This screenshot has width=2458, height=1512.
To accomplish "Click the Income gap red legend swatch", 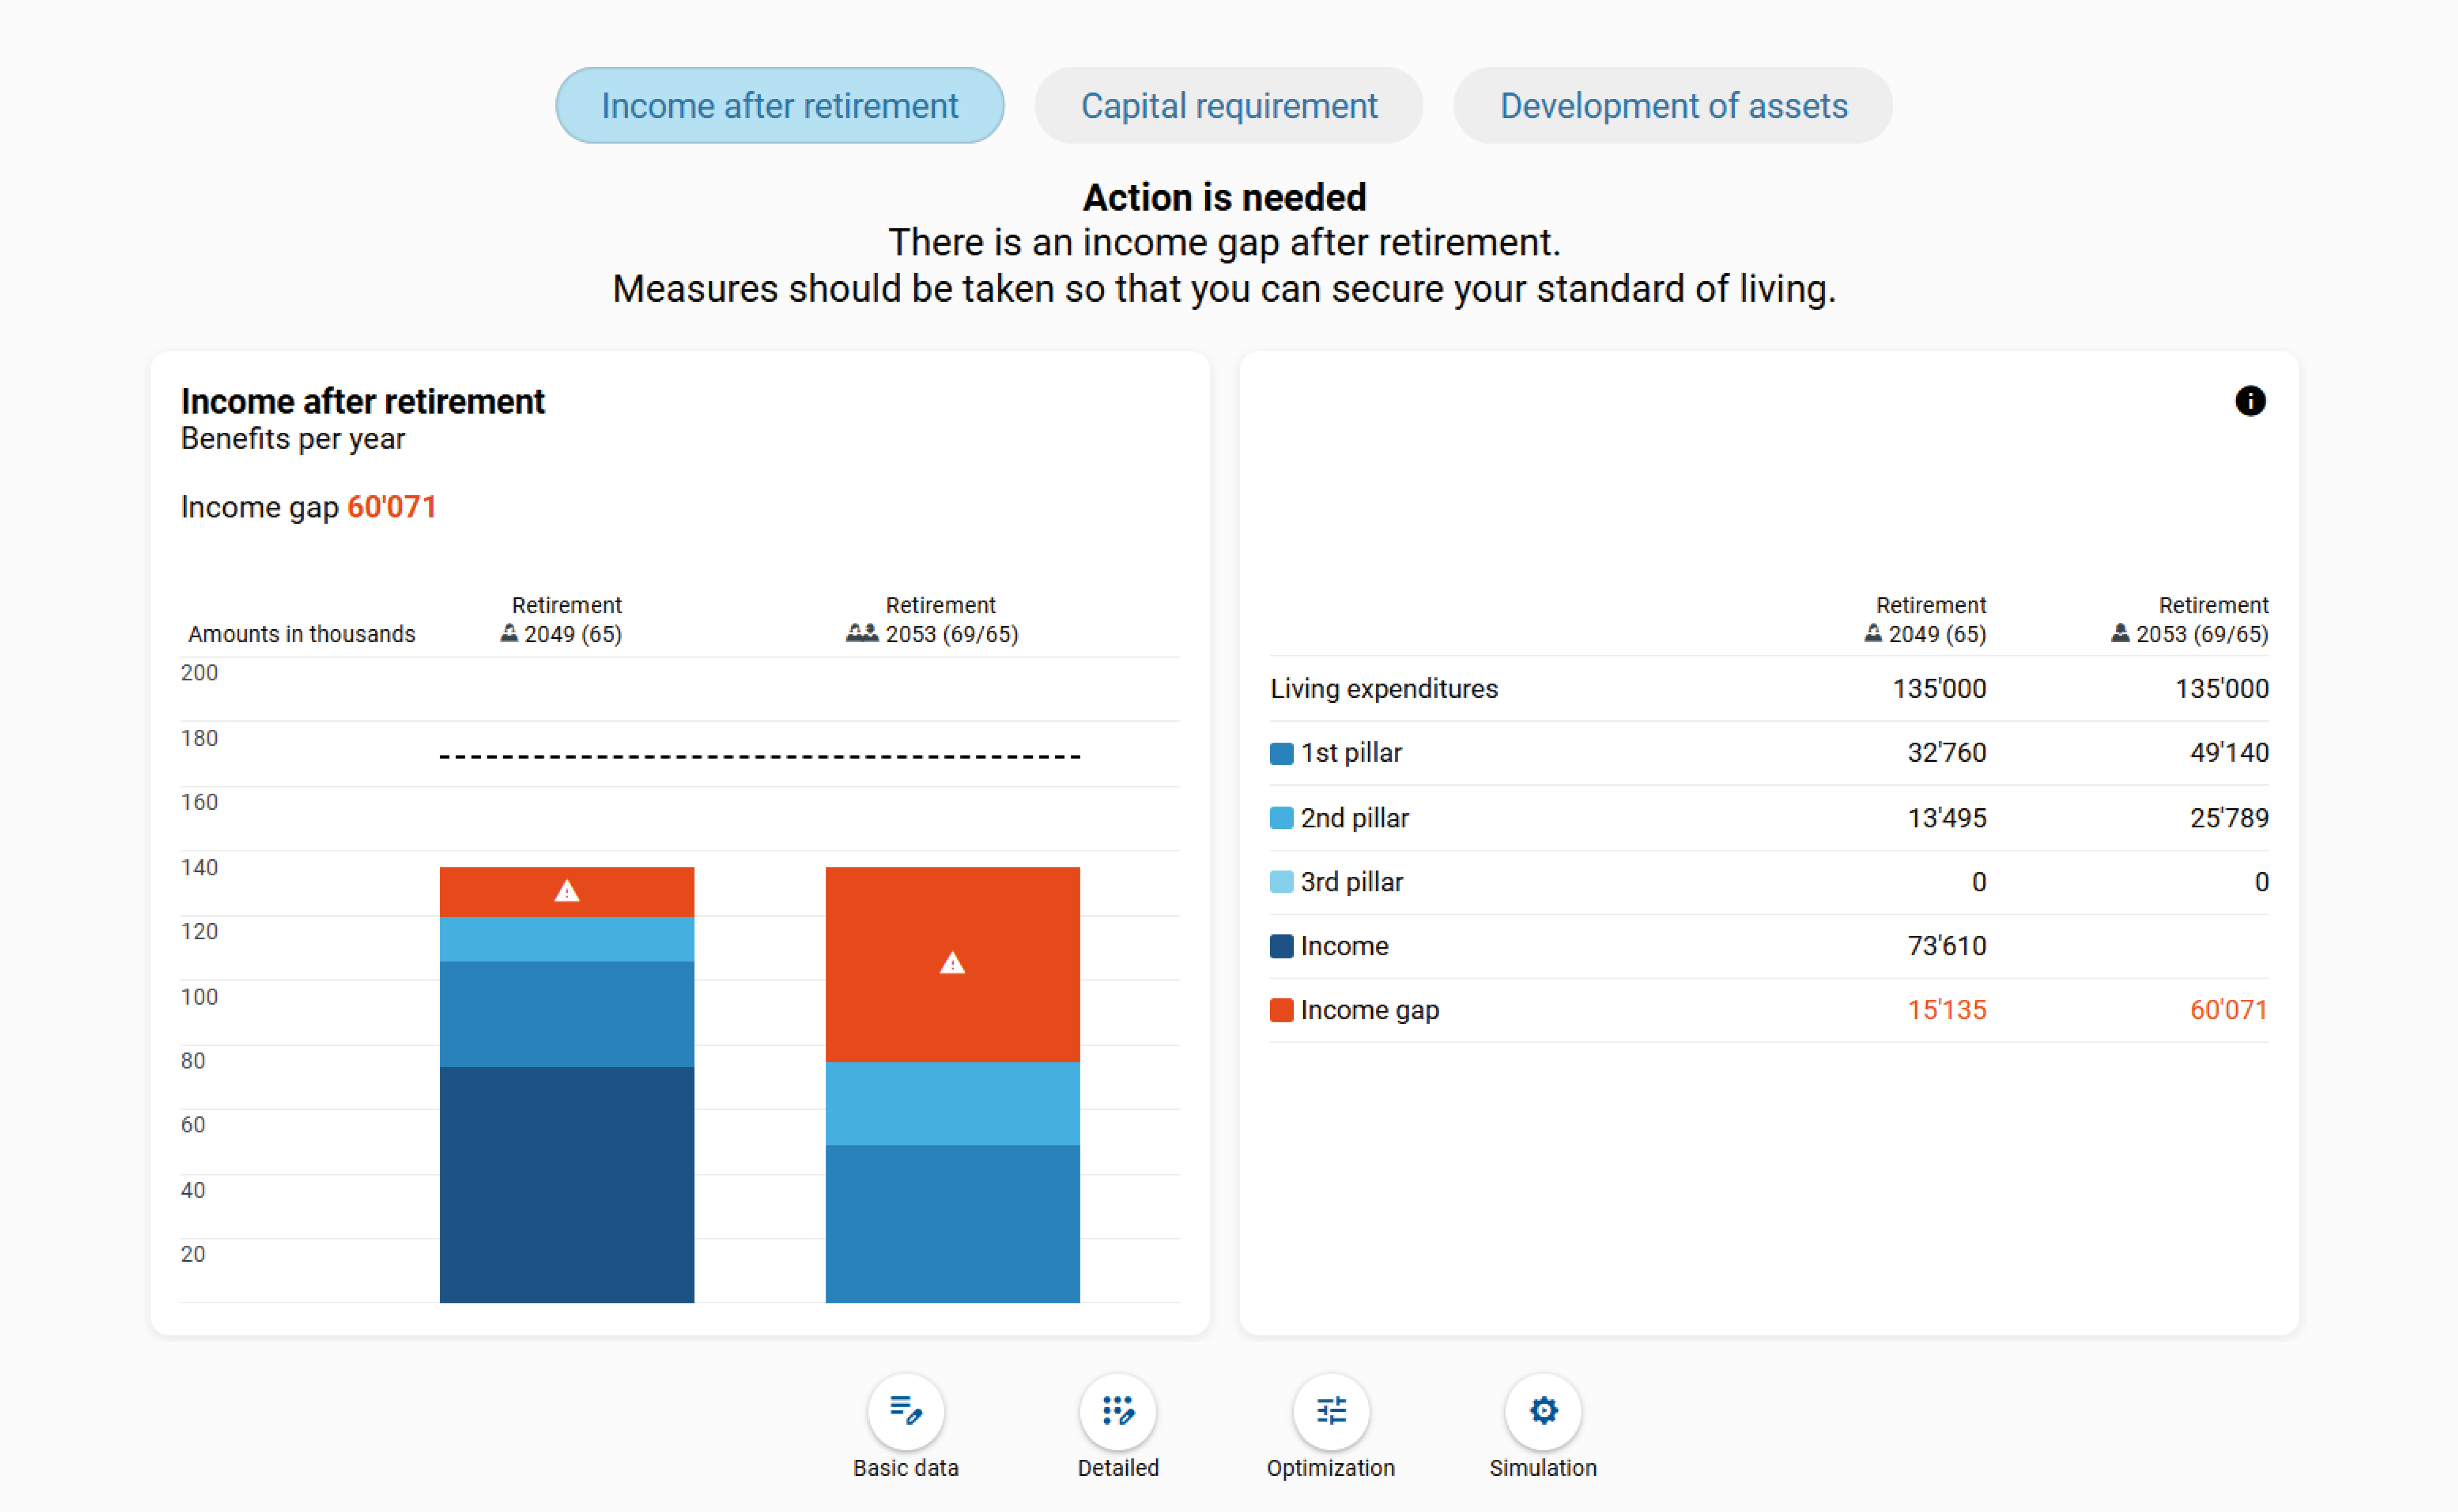I will (x=1281, y=1010).
